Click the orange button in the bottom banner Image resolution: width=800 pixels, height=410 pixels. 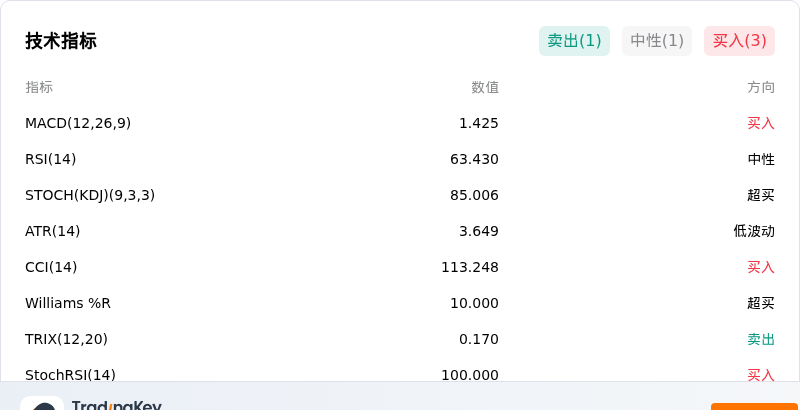click(755, 406)
